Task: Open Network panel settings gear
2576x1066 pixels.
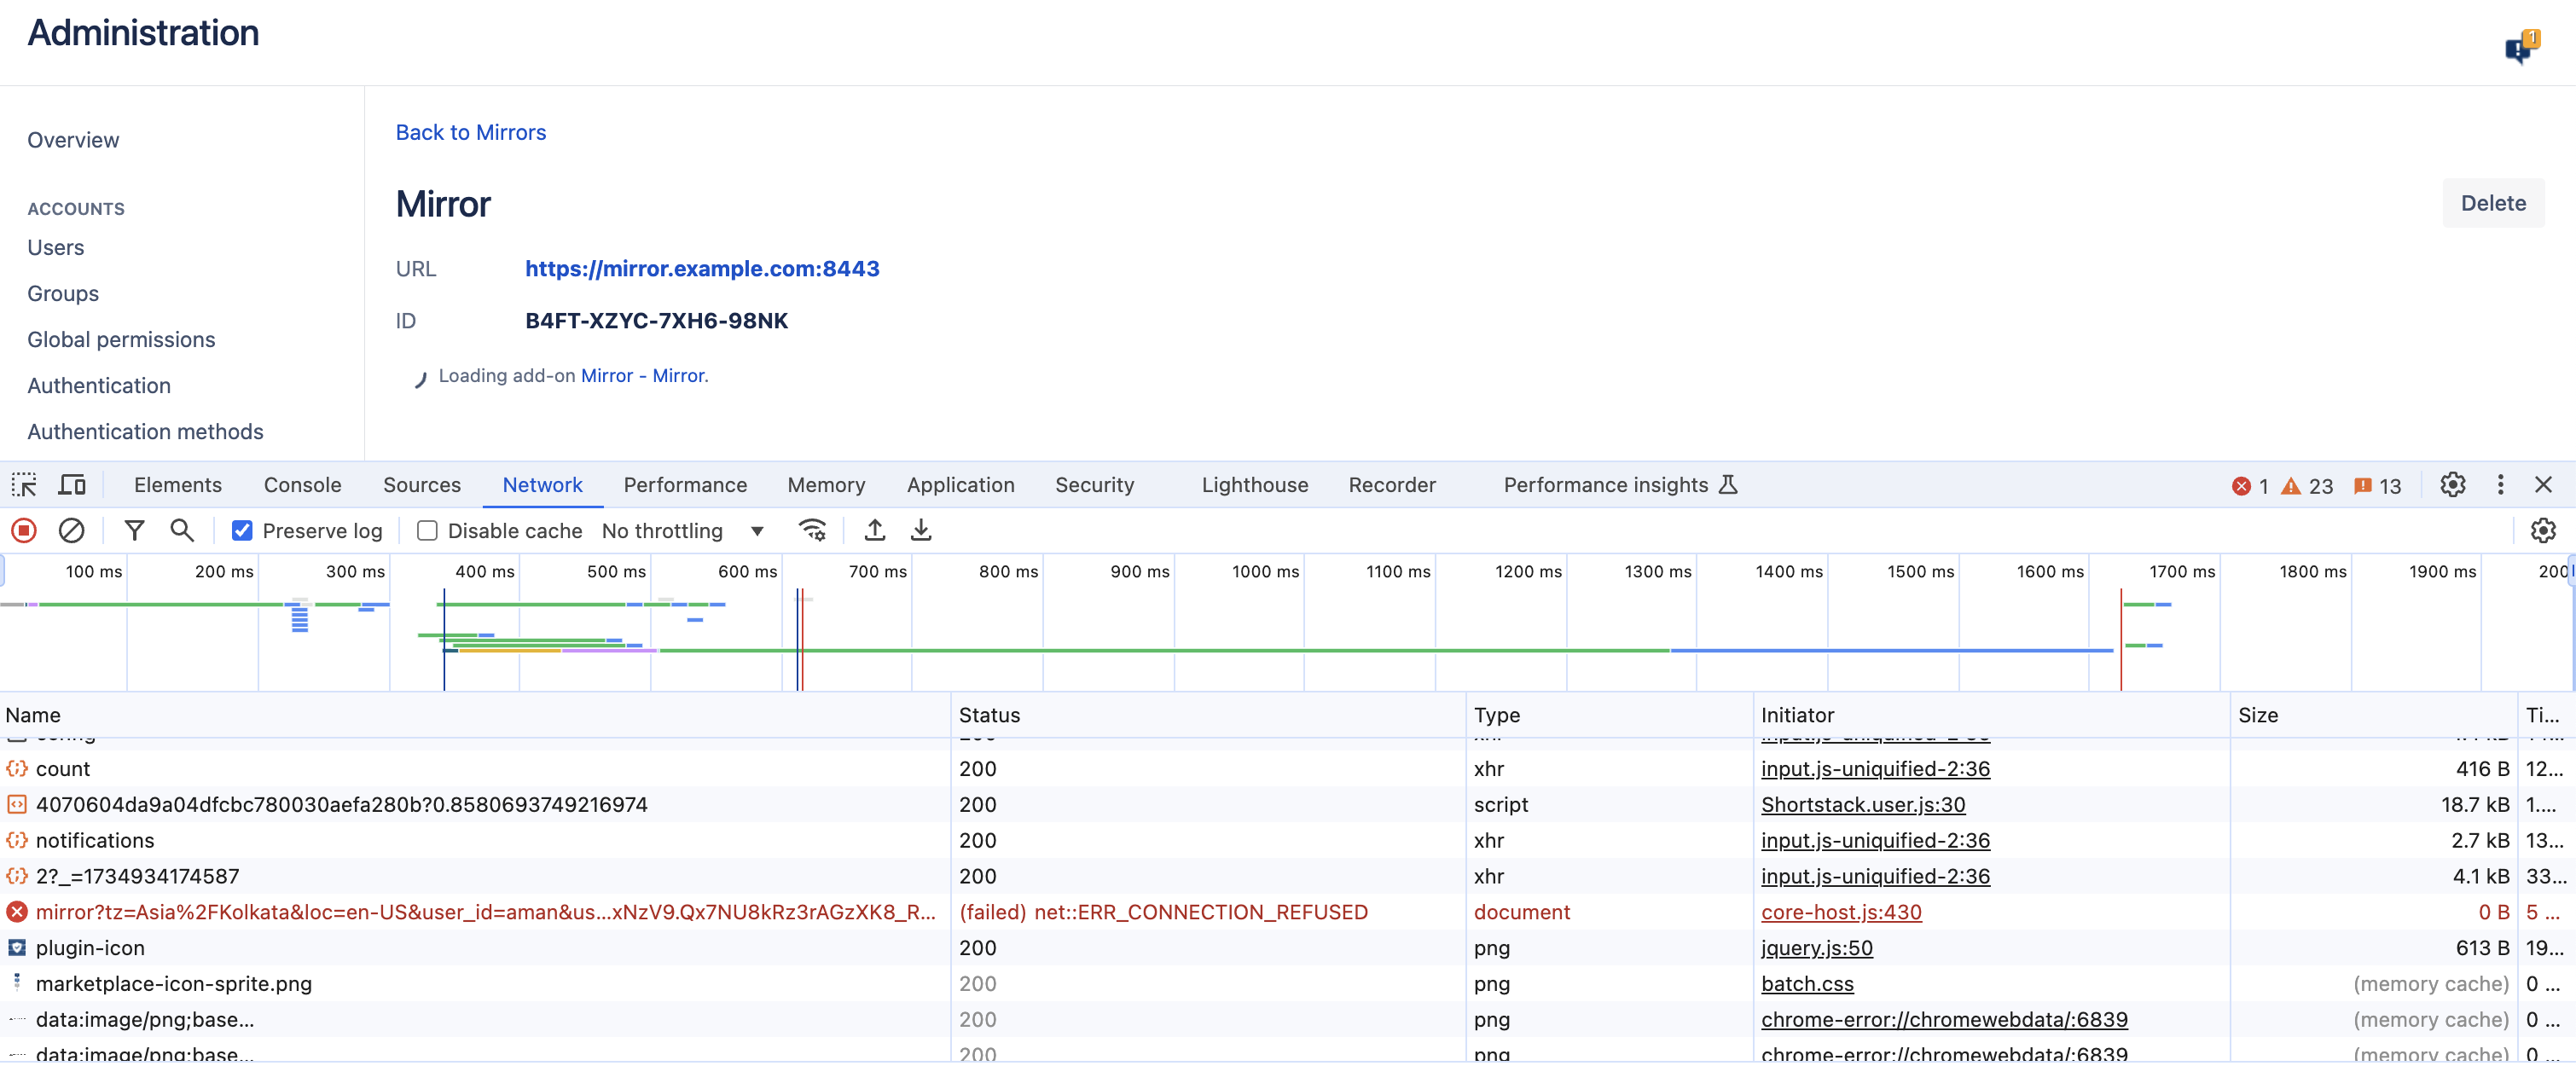Action: click(x=2543, y=531)
